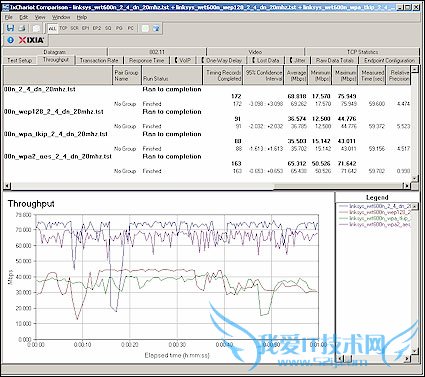Click the Minimum (Mbps) column header
425x377 pixels.
point(320,76)
